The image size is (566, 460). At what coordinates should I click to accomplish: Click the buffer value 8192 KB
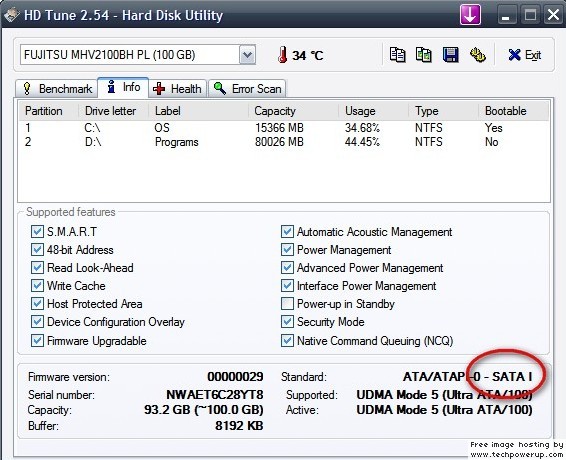click(x=239, y=426)
